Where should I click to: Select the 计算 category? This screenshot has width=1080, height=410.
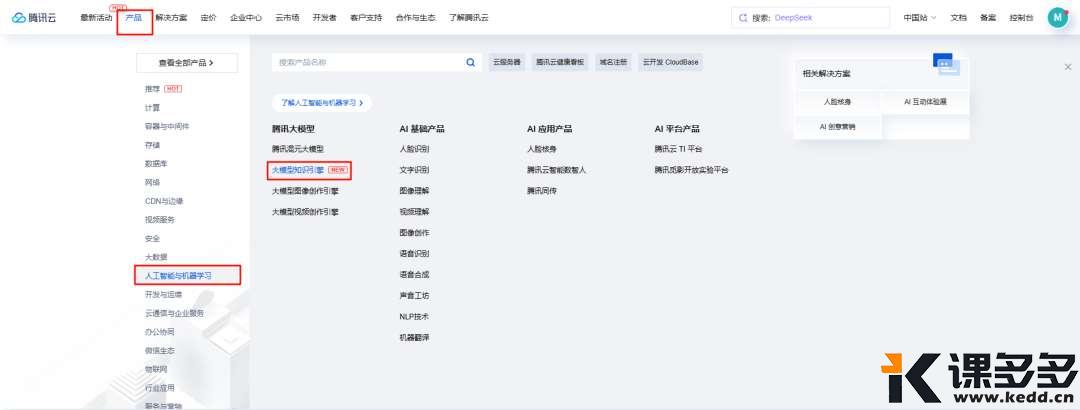pyautogui.click(x=152, y=107)
